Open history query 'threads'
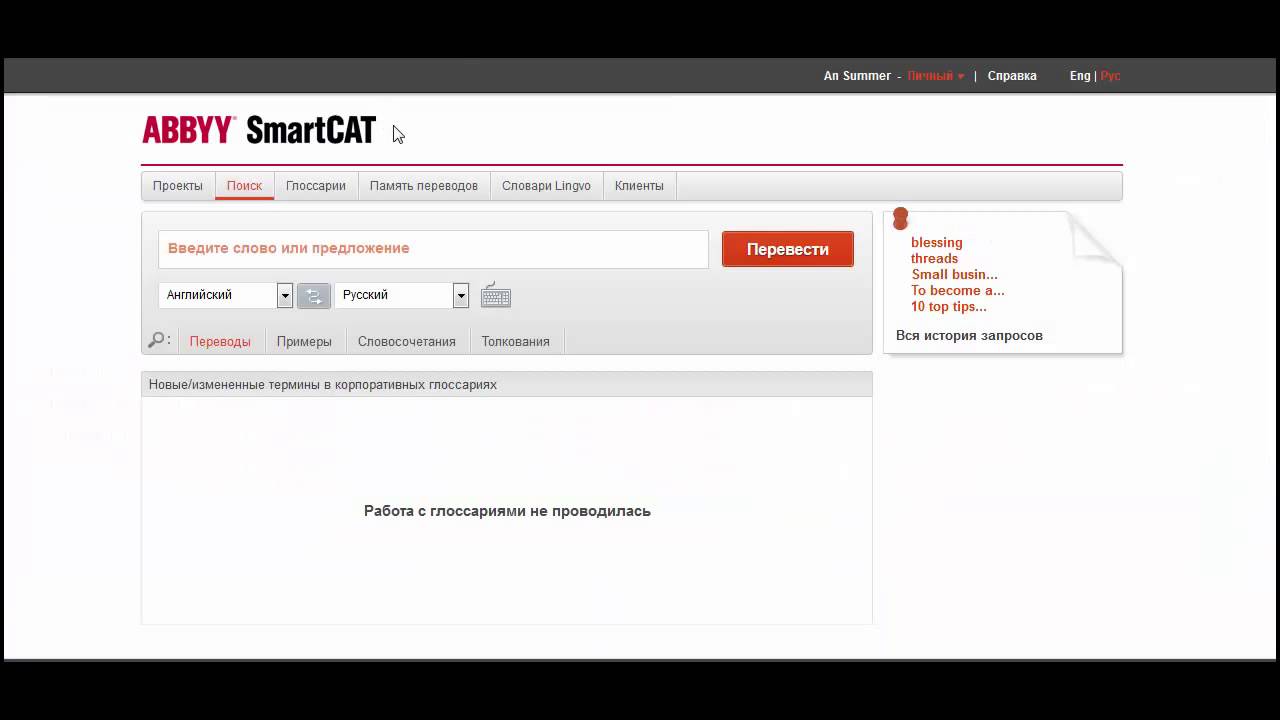The height and width of the screenshot is (720, 1280). click(x=934, y=259)
